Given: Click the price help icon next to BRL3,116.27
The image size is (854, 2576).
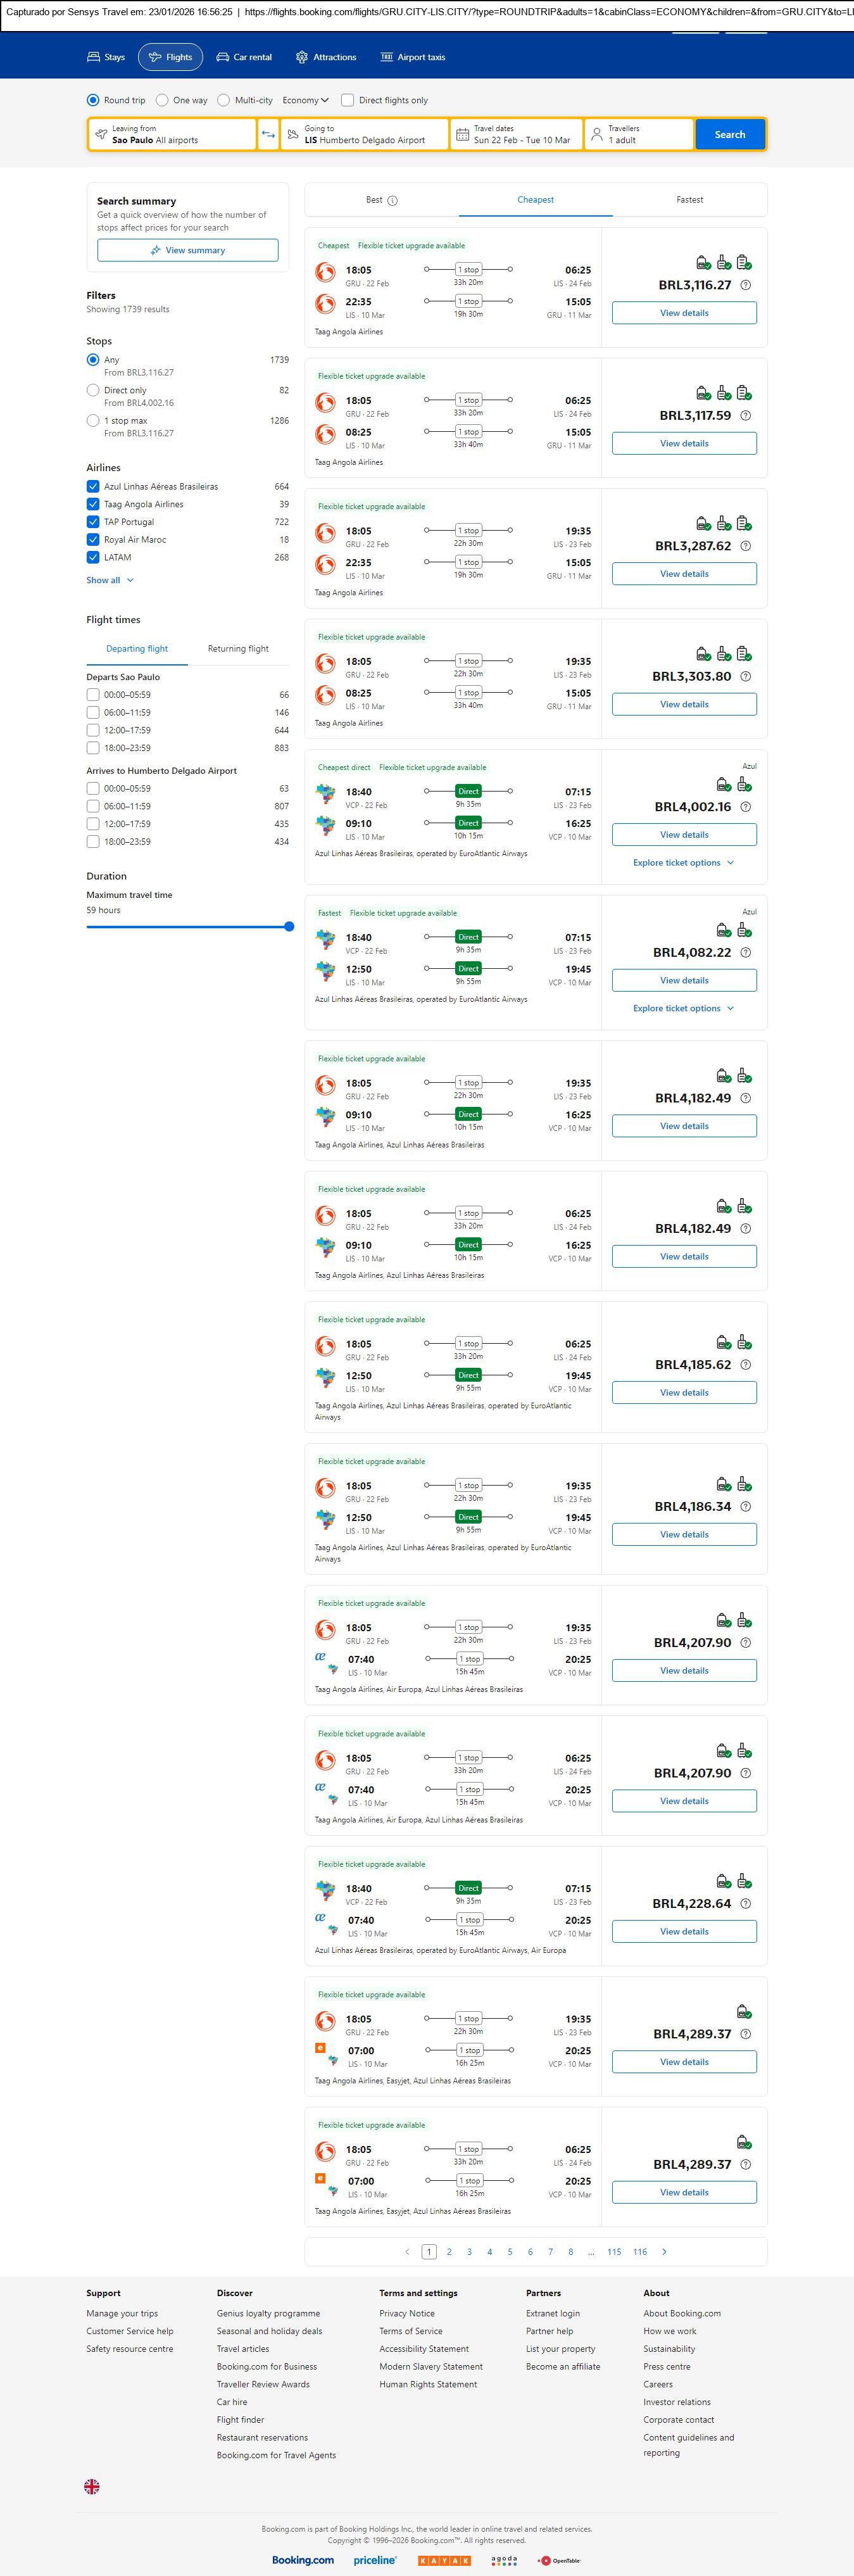Looking at the screenshot, I should pyautogui.click(x=745, y=285).
